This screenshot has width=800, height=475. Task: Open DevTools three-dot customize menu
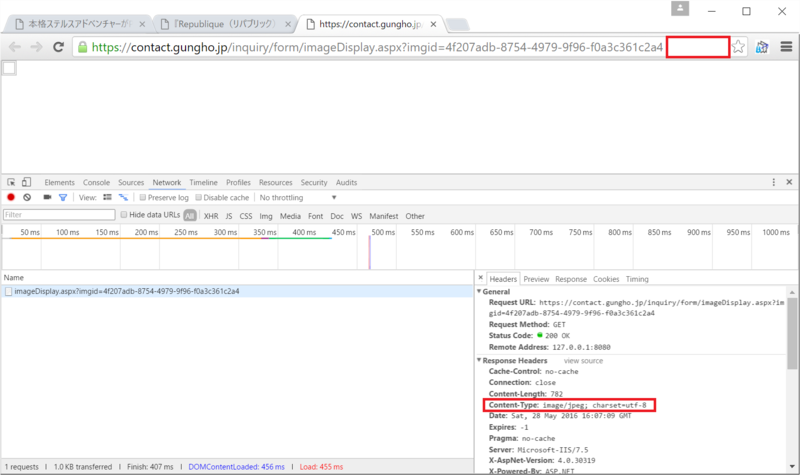pos(773,182)
